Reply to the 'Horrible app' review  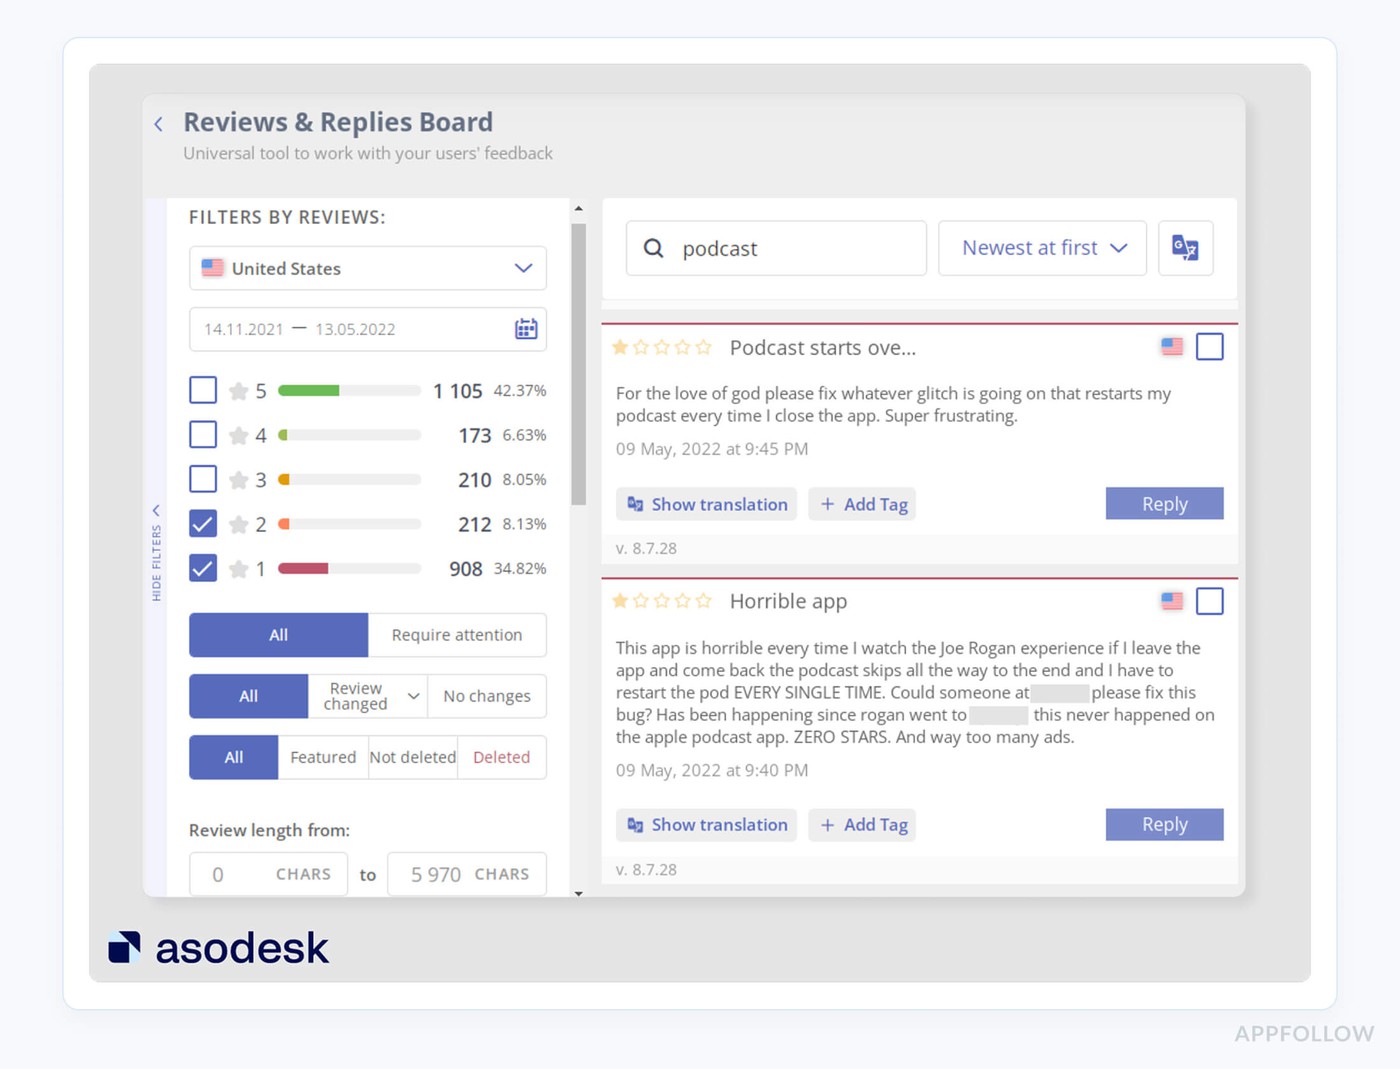1163,824
